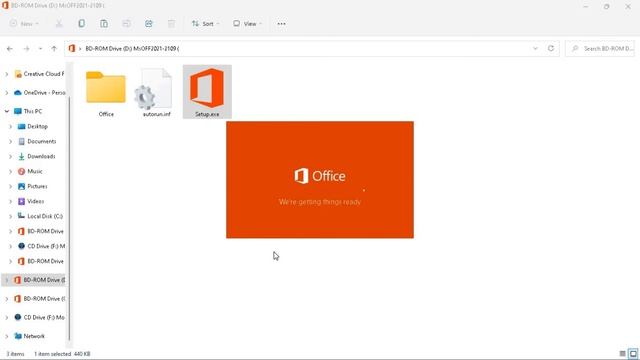This screenshot has width=640, height=360.
Task: Click the Office icon in address bar
Action: [x=72, y=49]
